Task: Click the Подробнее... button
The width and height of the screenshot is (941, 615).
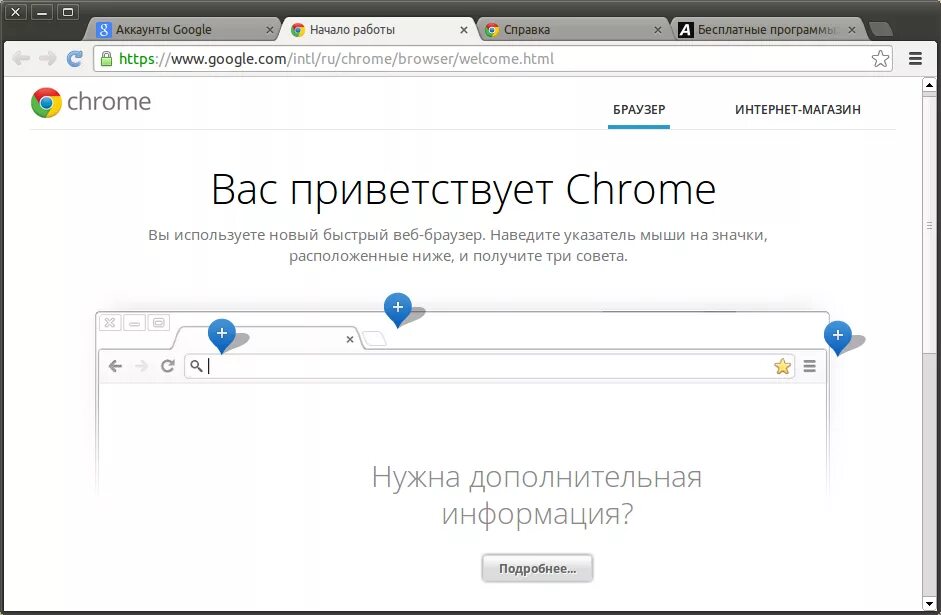Action: coord(537,568)
